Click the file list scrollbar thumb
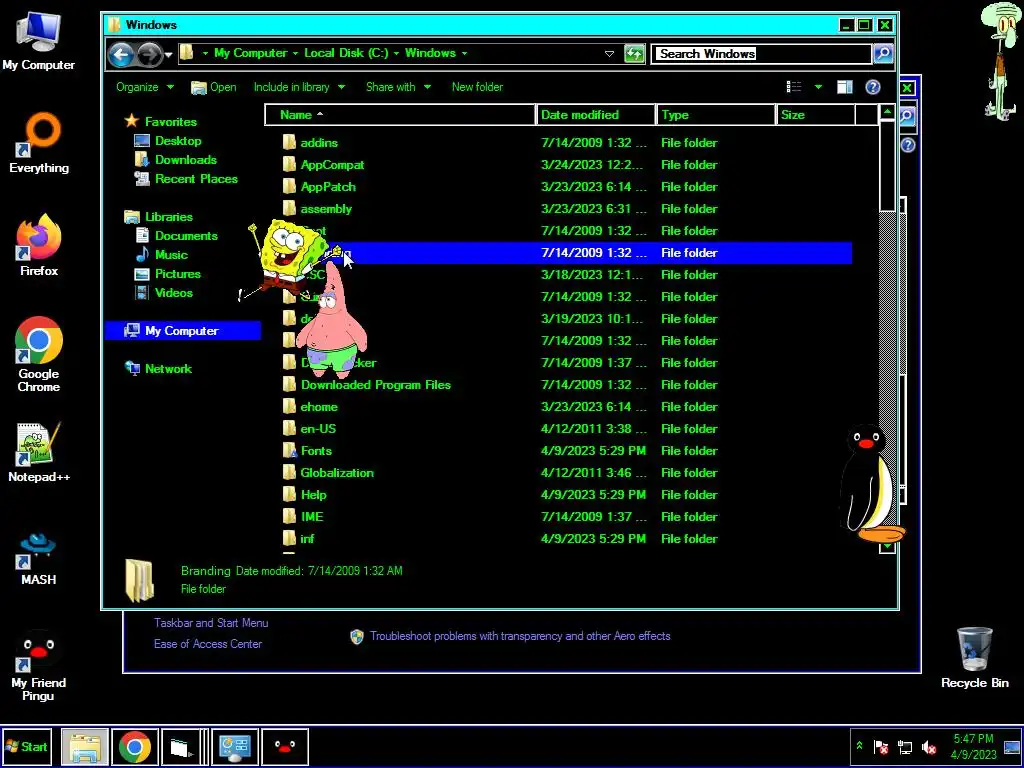Viewport: 1024px width, 768px height. pyautogui.click(x=887, y=167)
